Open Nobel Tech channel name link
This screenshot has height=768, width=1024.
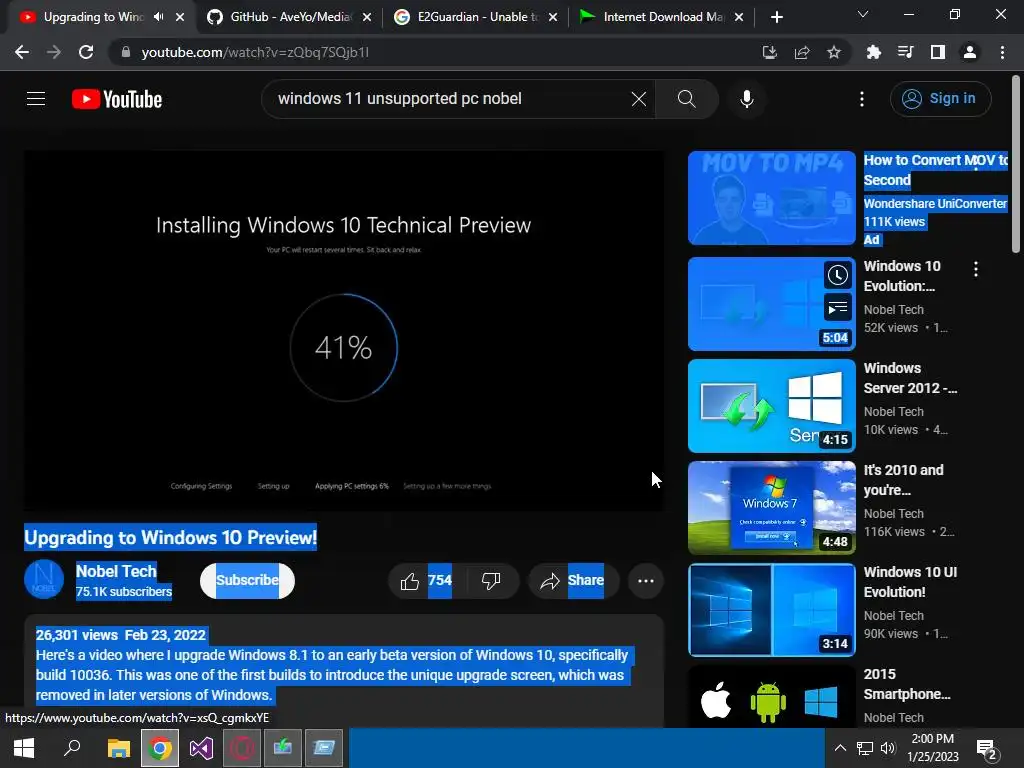[116, 571]
